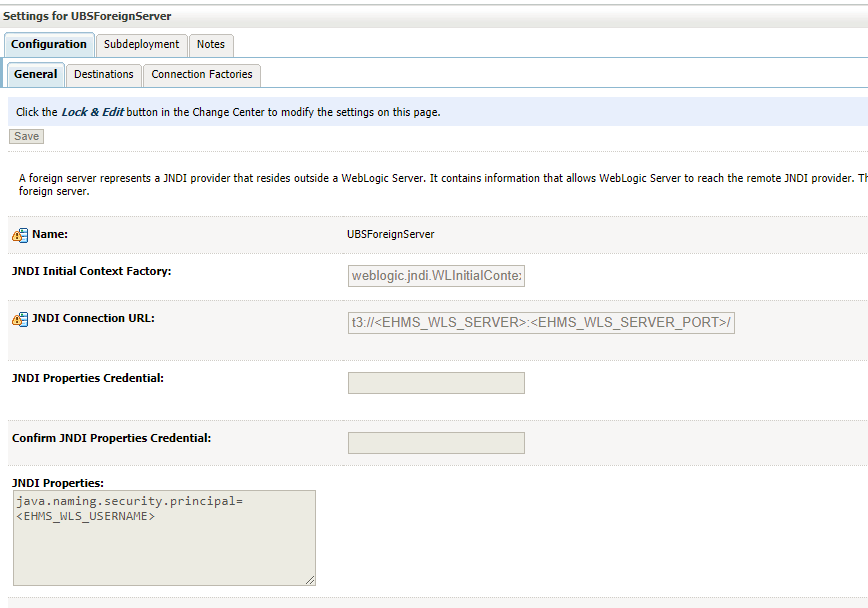Viewport: 868px width, 608px height.
Task: Click the JNDI Connection URL label
Action: click(93, 318)
